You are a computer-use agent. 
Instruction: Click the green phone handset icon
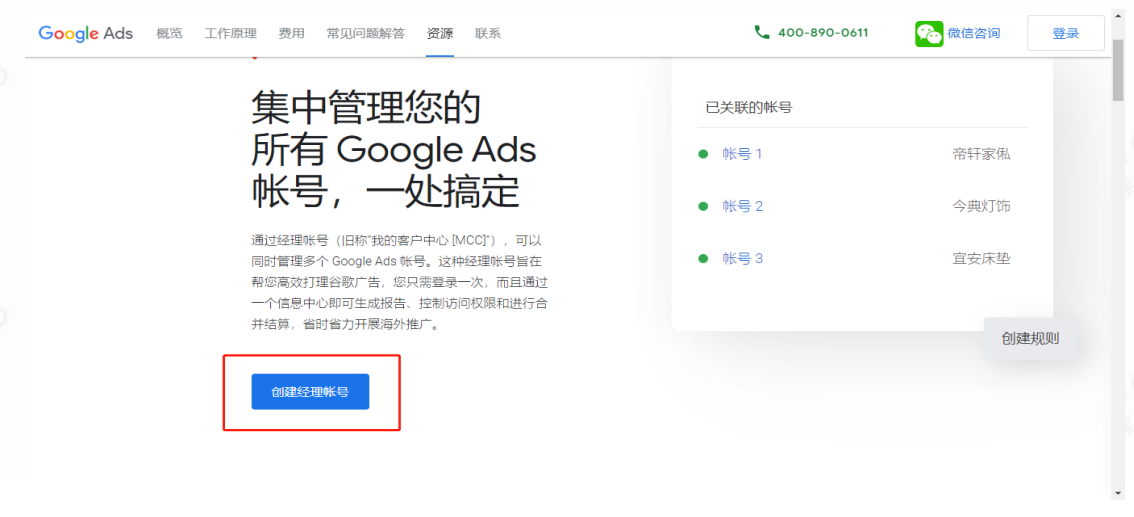click(x=762, y=33)
